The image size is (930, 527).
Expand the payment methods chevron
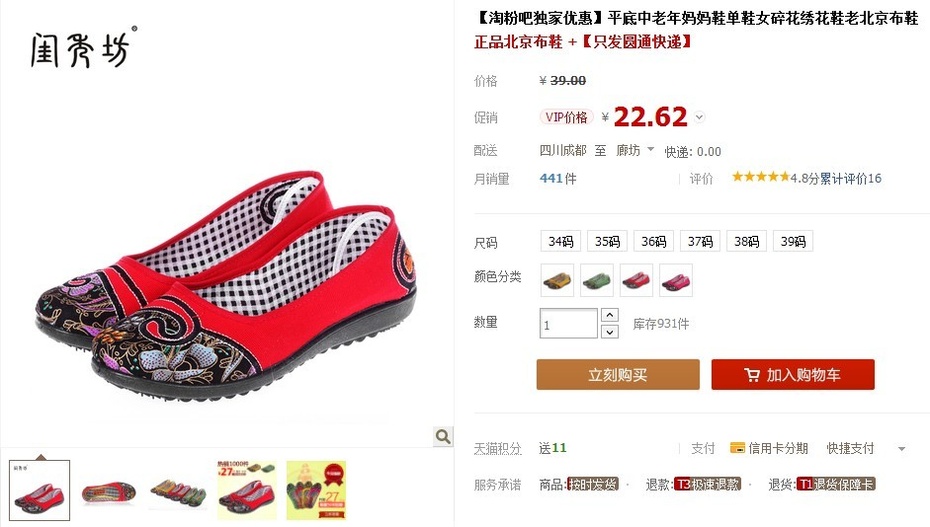(x=902, y=449)
